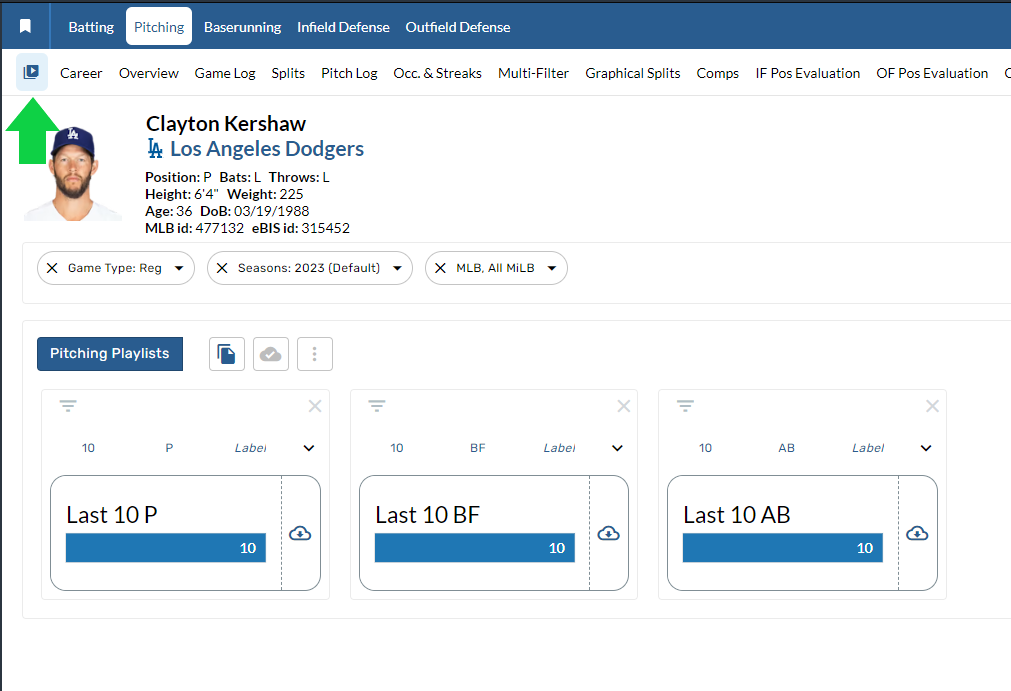Click the Last 10 P blue progress bar
The image size is (1011, 691).
166,548
